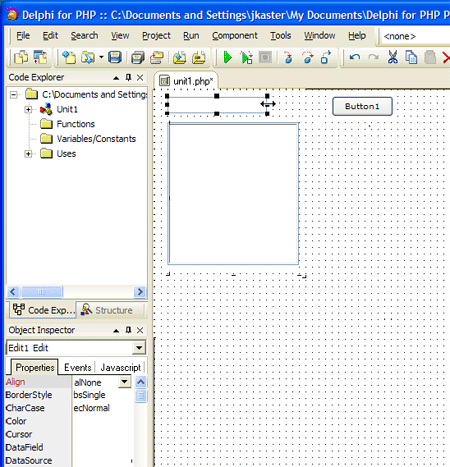
Task: Click Button1 on the form designer
Action: 362,106
